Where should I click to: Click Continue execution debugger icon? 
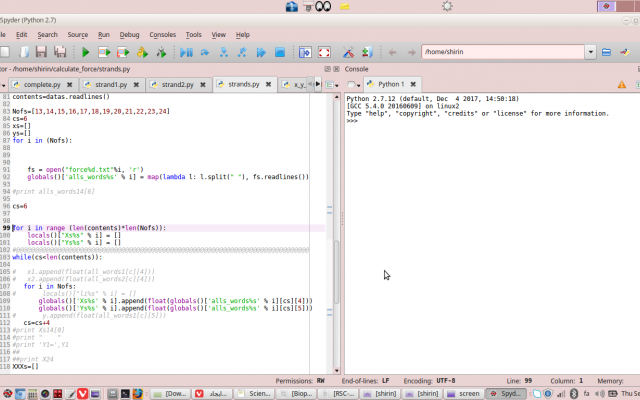pyautogui.click(x=261, y=52)
